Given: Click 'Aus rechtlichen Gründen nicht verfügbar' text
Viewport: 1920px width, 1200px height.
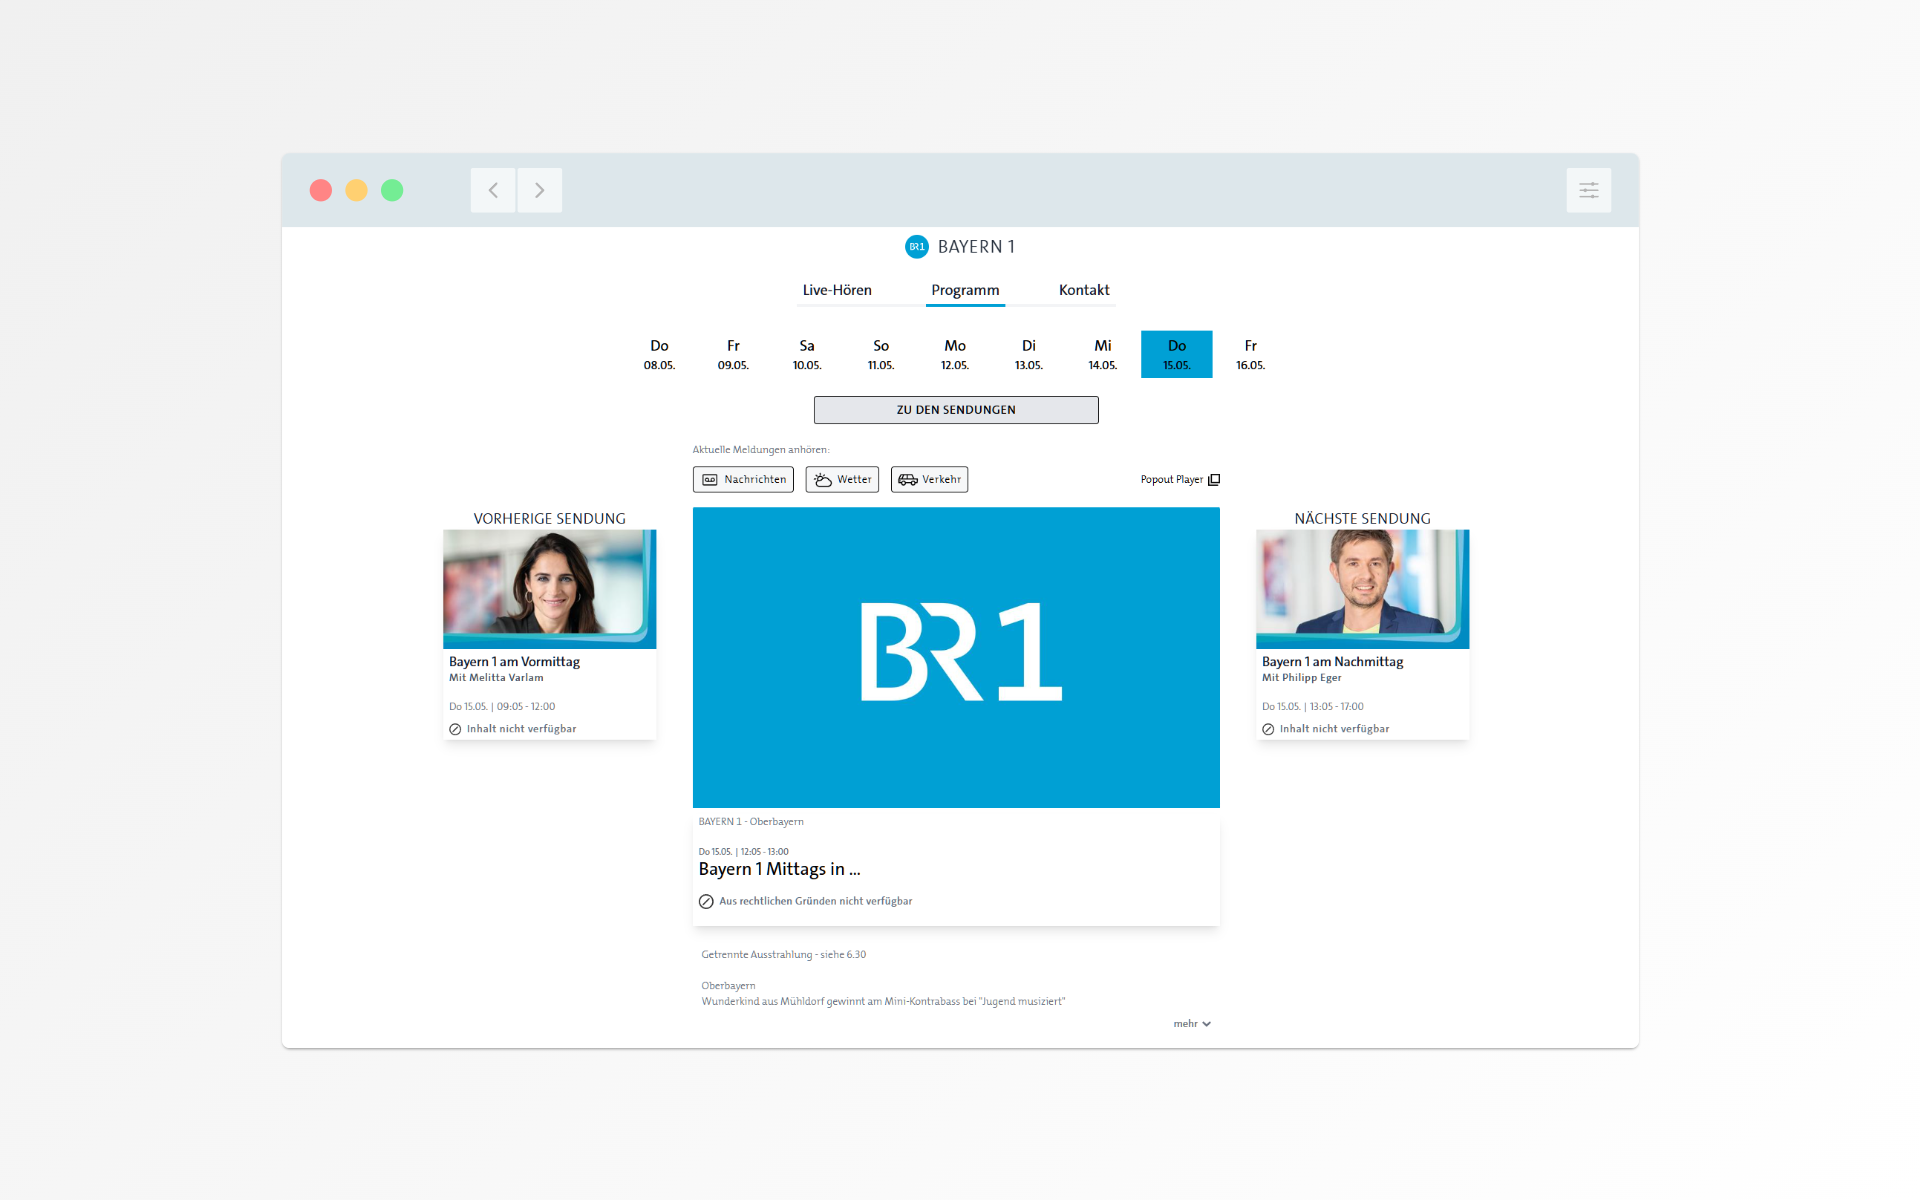Looking at the screenshot, I should pyautogui.click(x=815, y=901).
